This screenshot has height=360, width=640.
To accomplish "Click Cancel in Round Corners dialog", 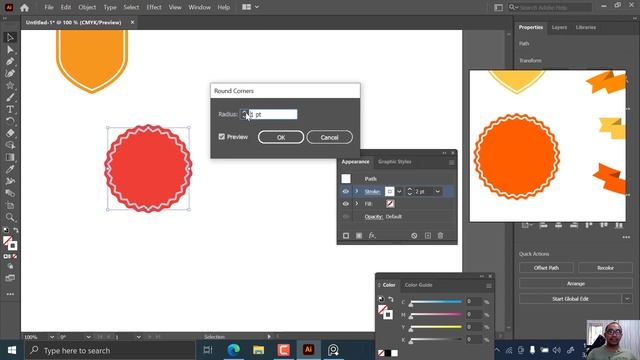I will pyautogui.click(x=329, y=137).
